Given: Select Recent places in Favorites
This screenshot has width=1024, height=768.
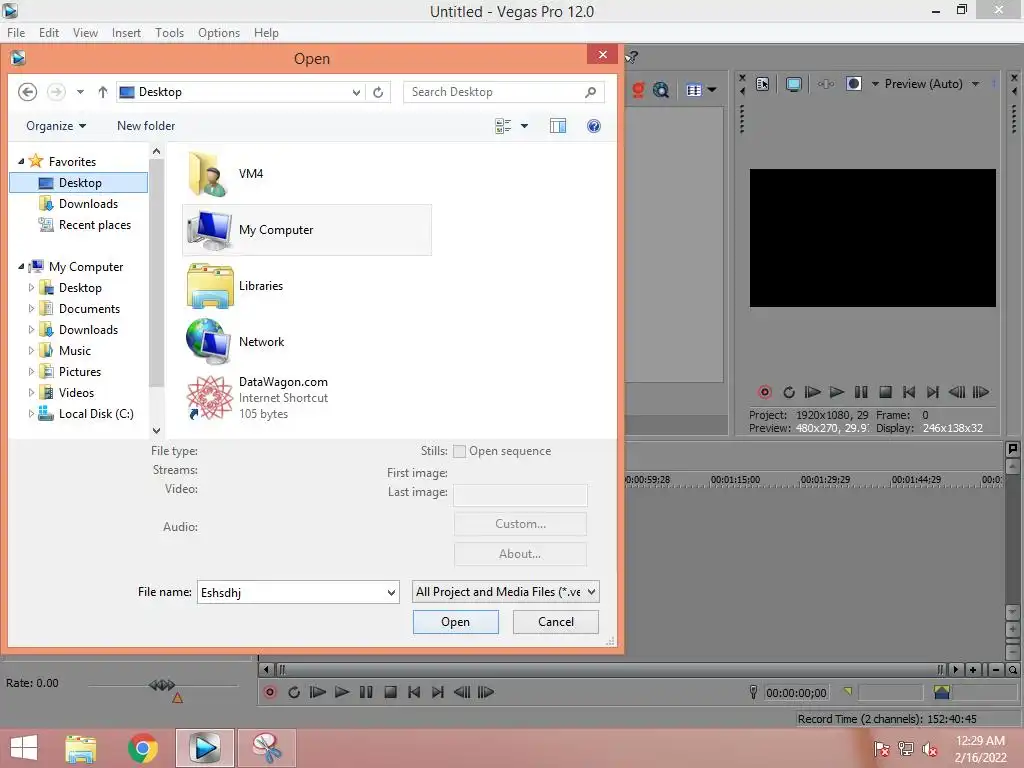Looking at the screenshot, I should pos(85,225).
